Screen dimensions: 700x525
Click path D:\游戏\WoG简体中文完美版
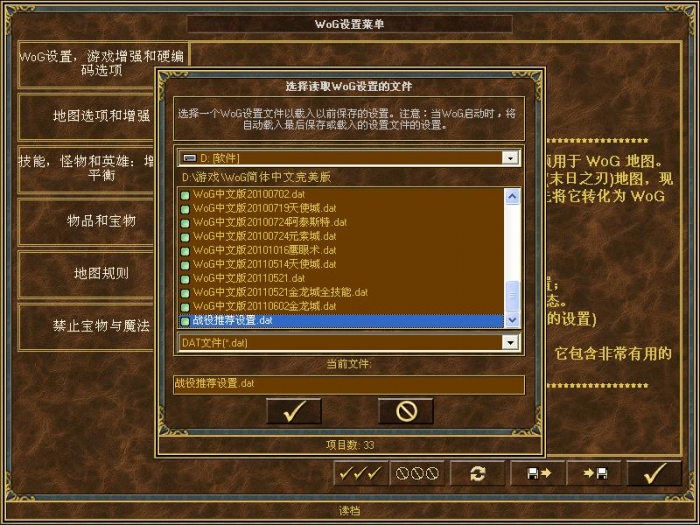[x=256, y=177]
